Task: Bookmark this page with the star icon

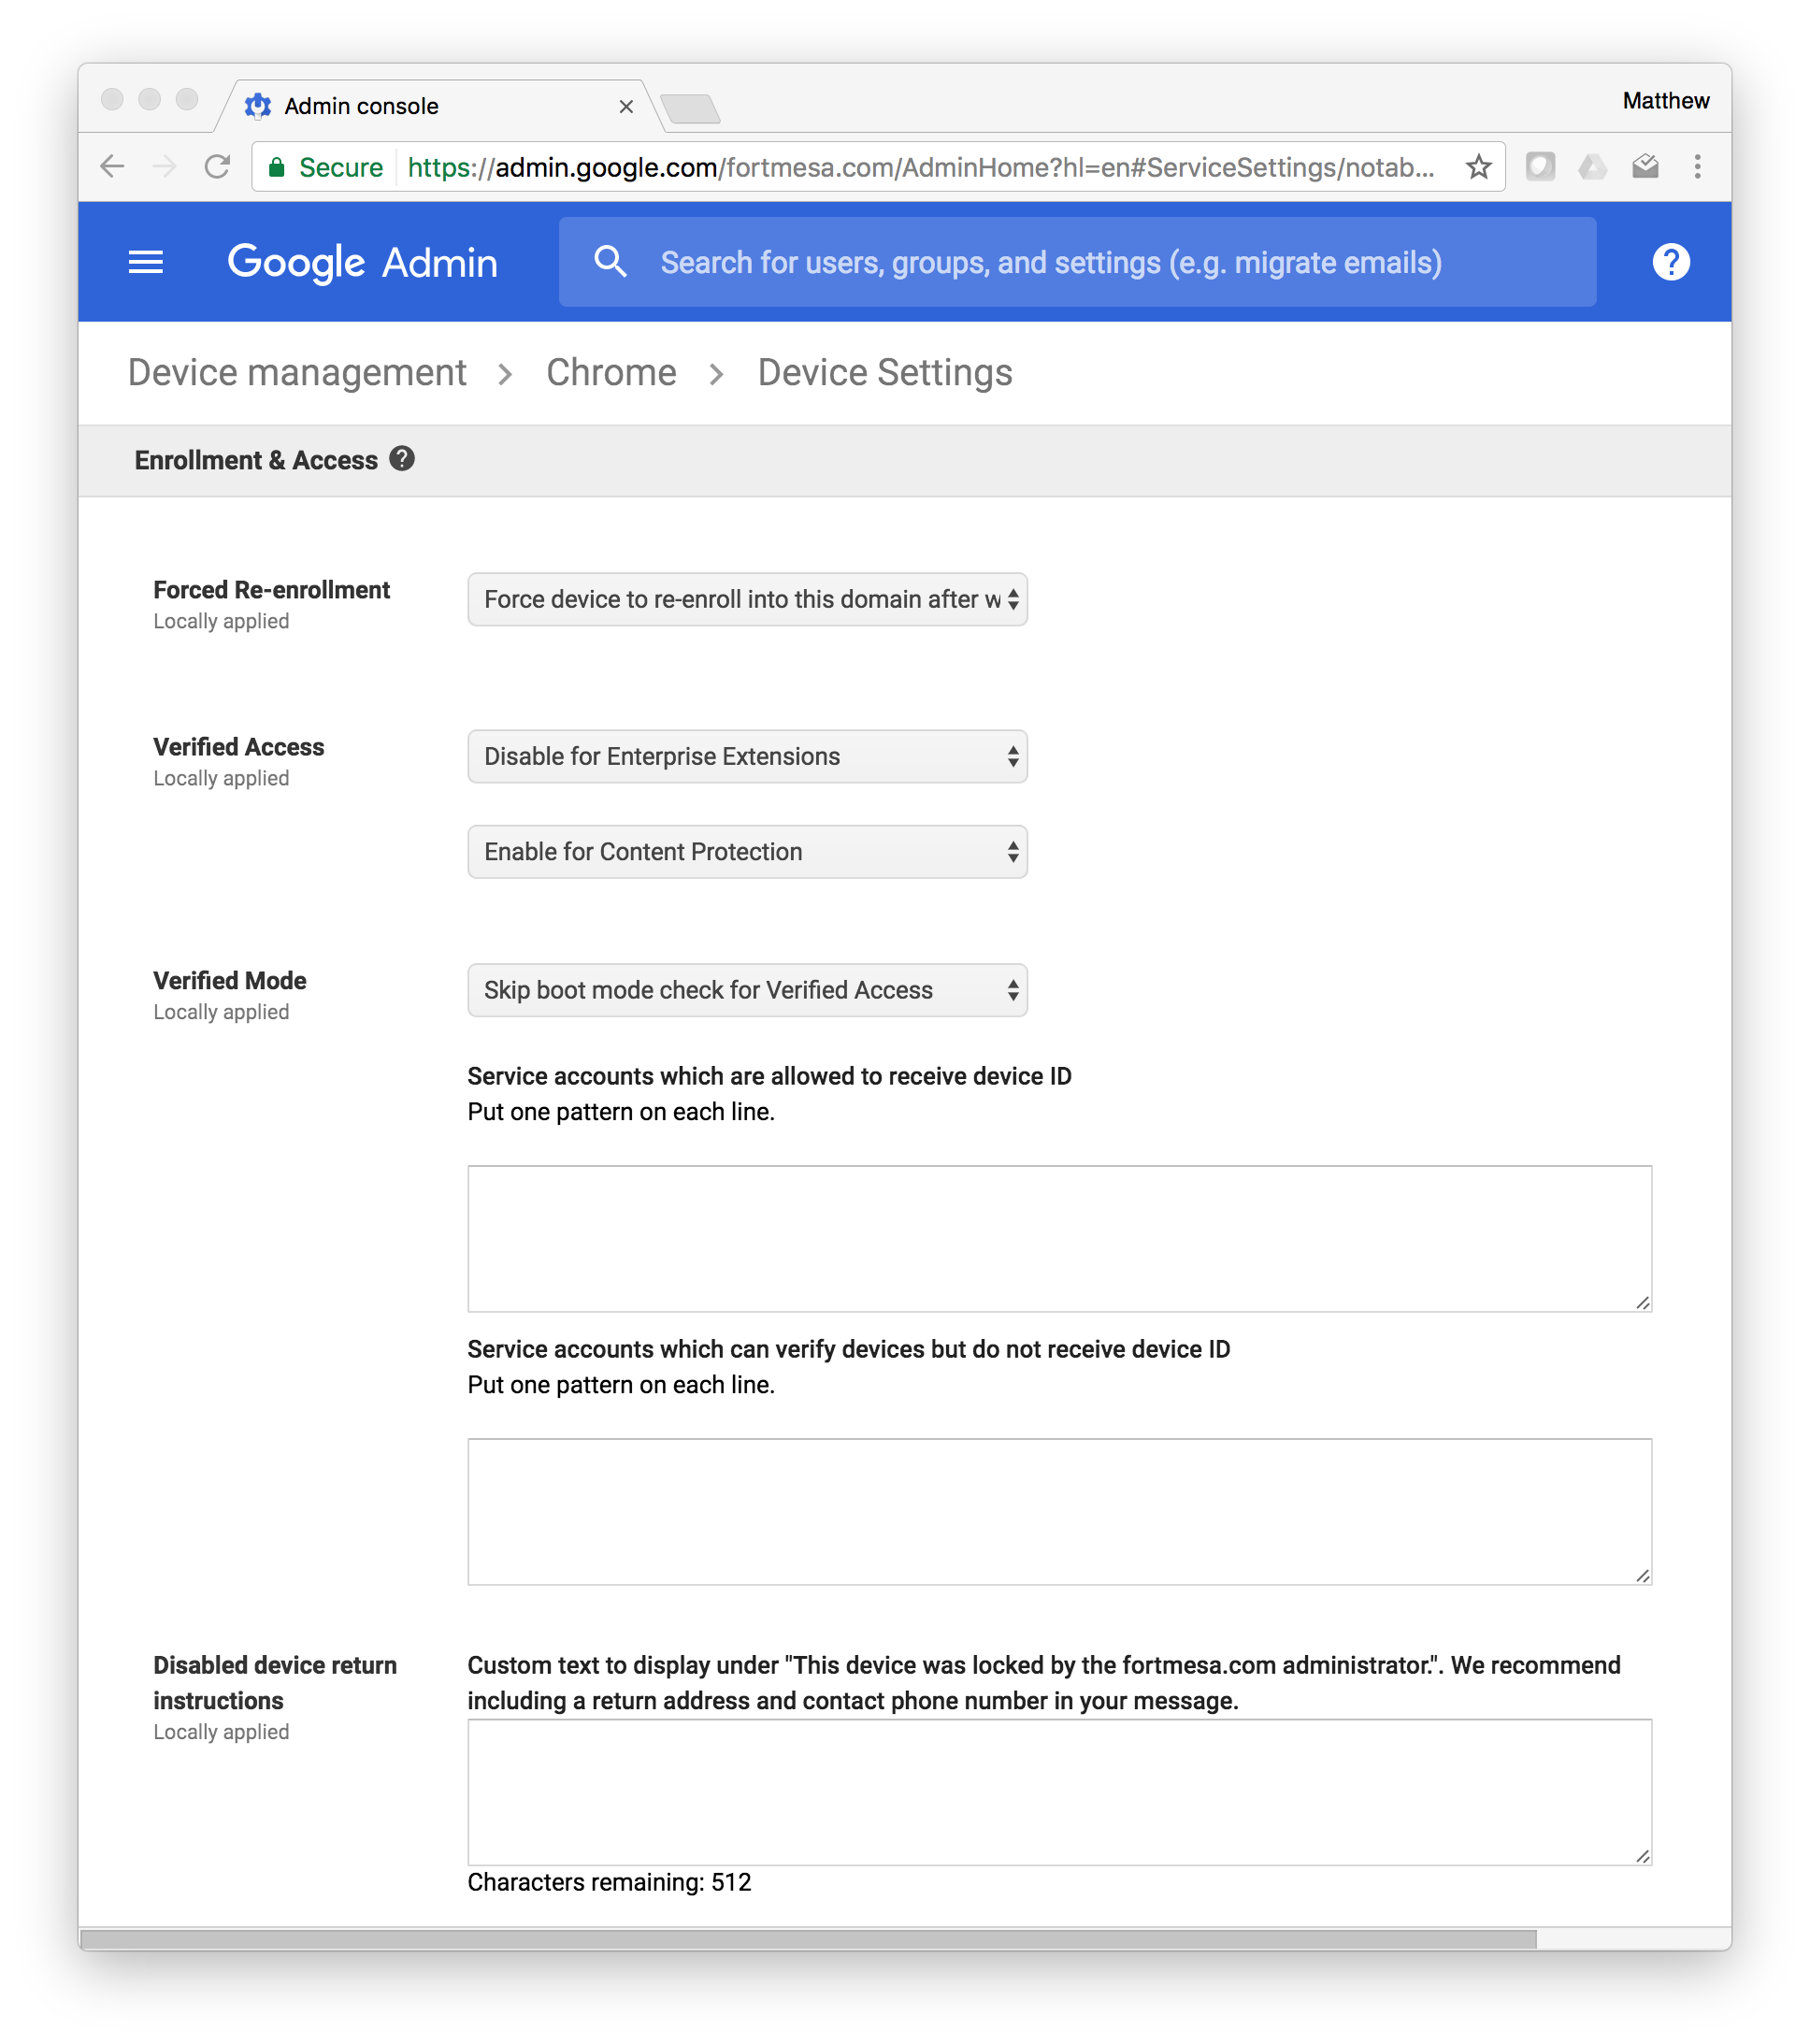Action: point(1478,166)
